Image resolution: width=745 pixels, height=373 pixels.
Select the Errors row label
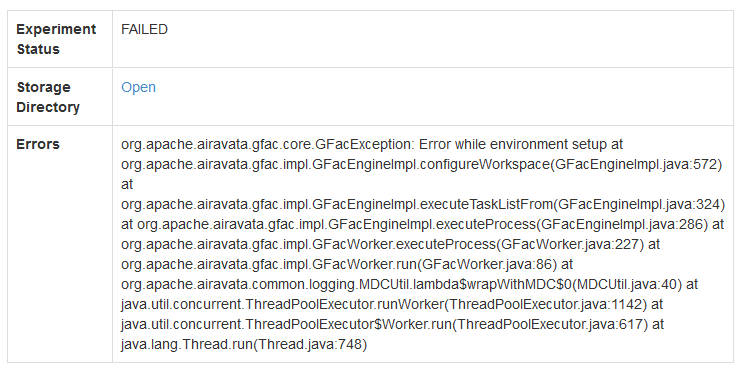(x=38, y=144)
